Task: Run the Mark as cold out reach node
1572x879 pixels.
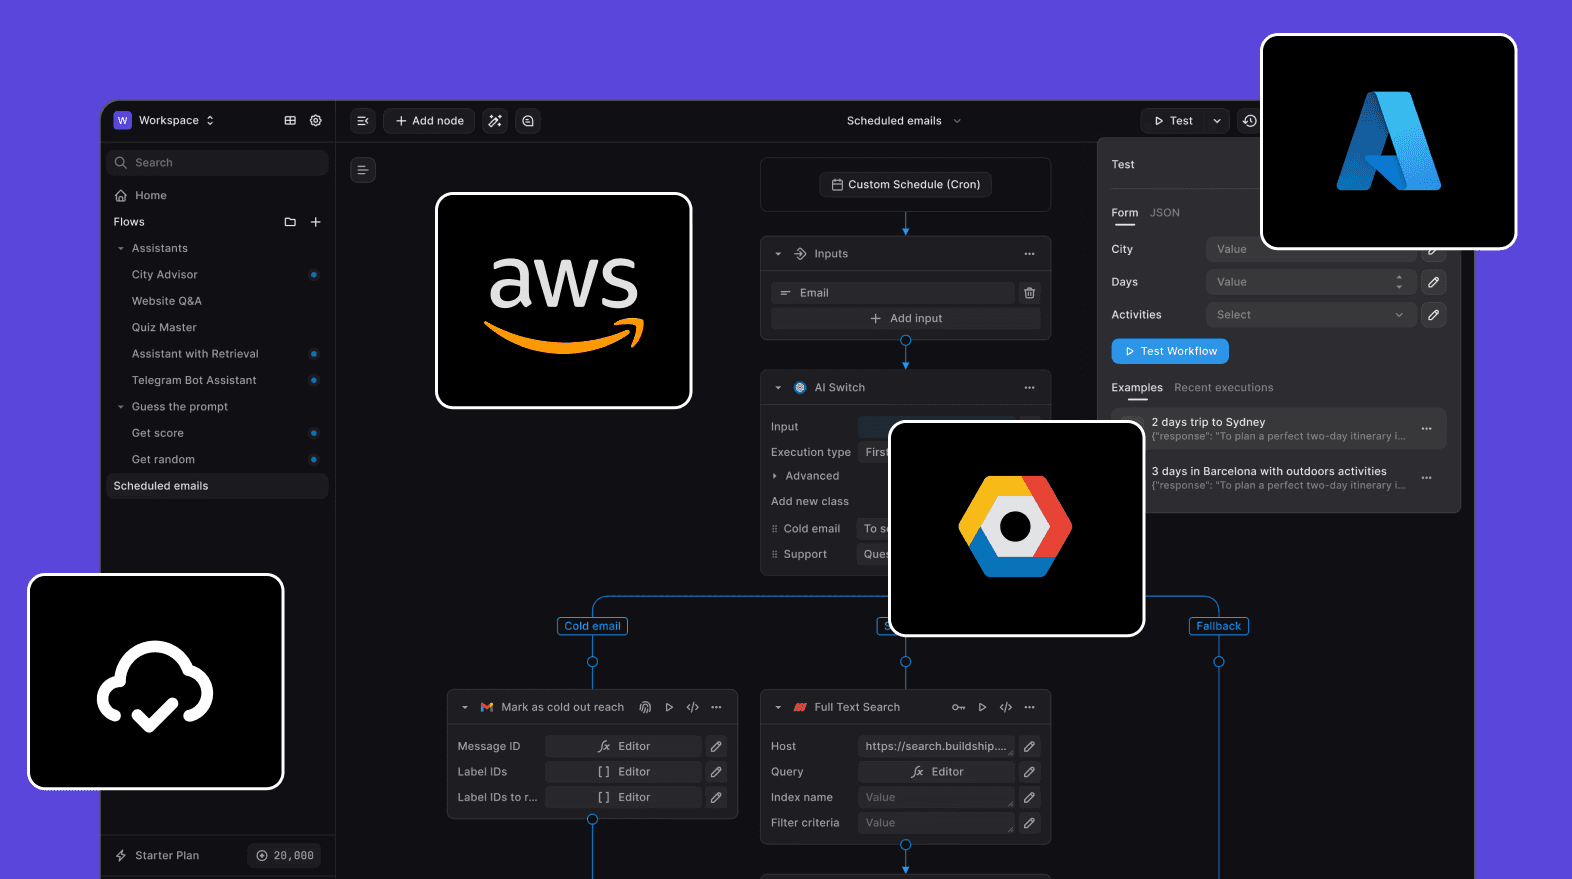Action: pyautogui.click(x=669, y=707)
